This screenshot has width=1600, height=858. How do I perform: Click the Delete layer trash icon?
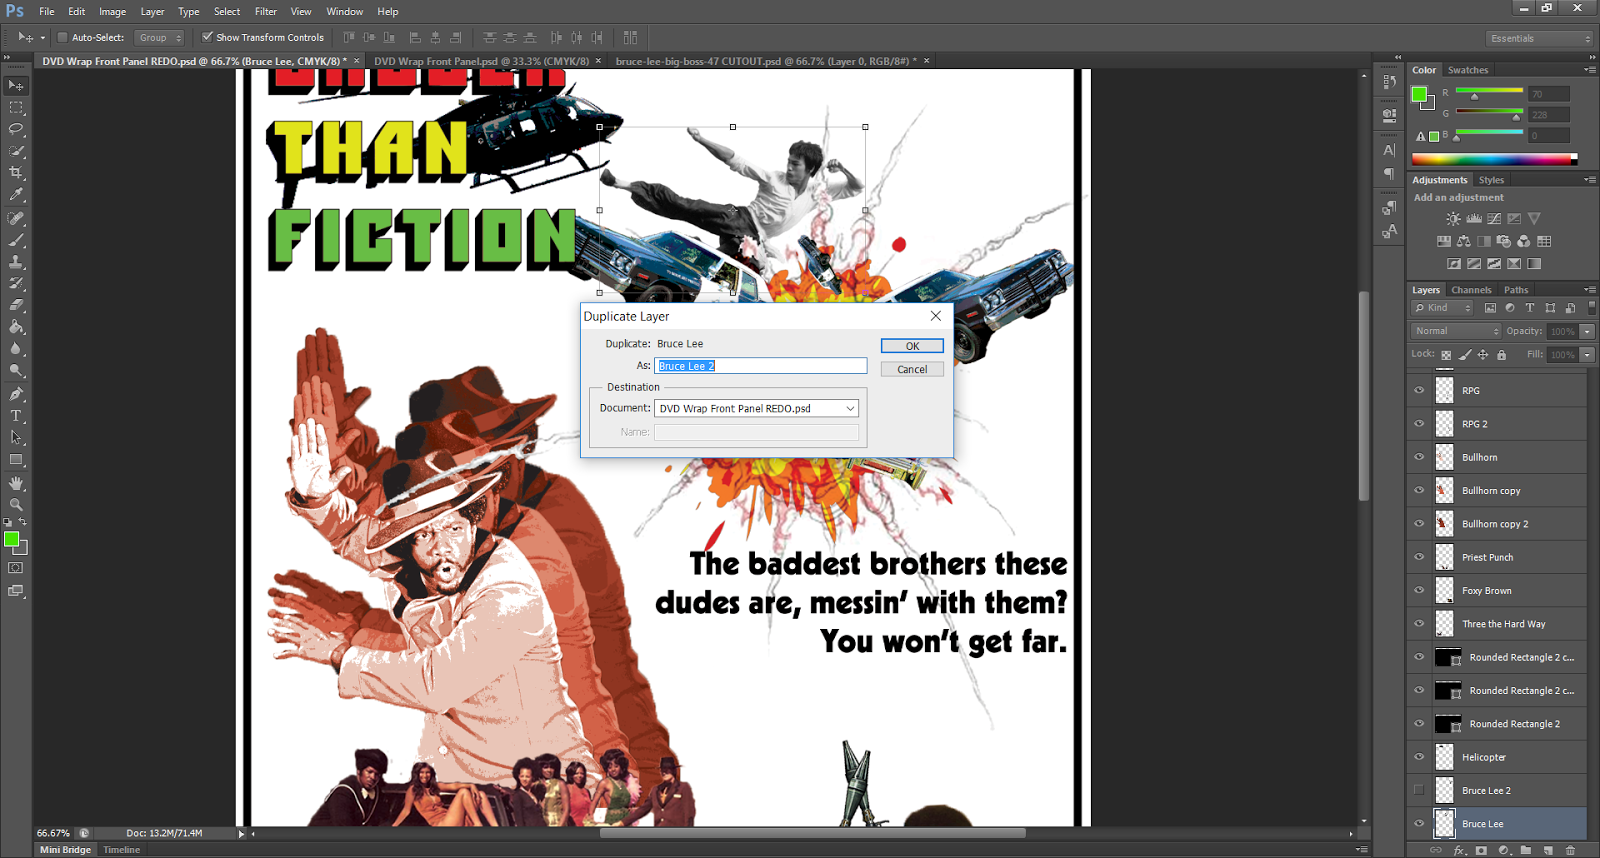tap(1570, 850)
